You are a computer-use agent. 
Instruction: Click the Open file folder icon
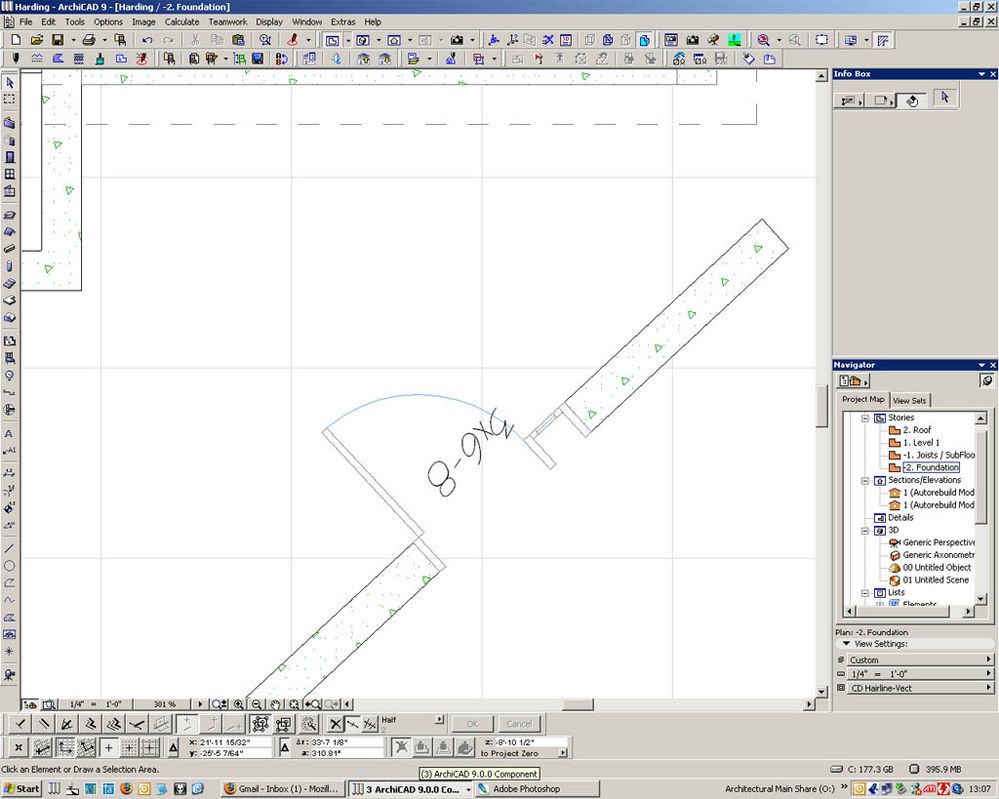tap(37, 40)
